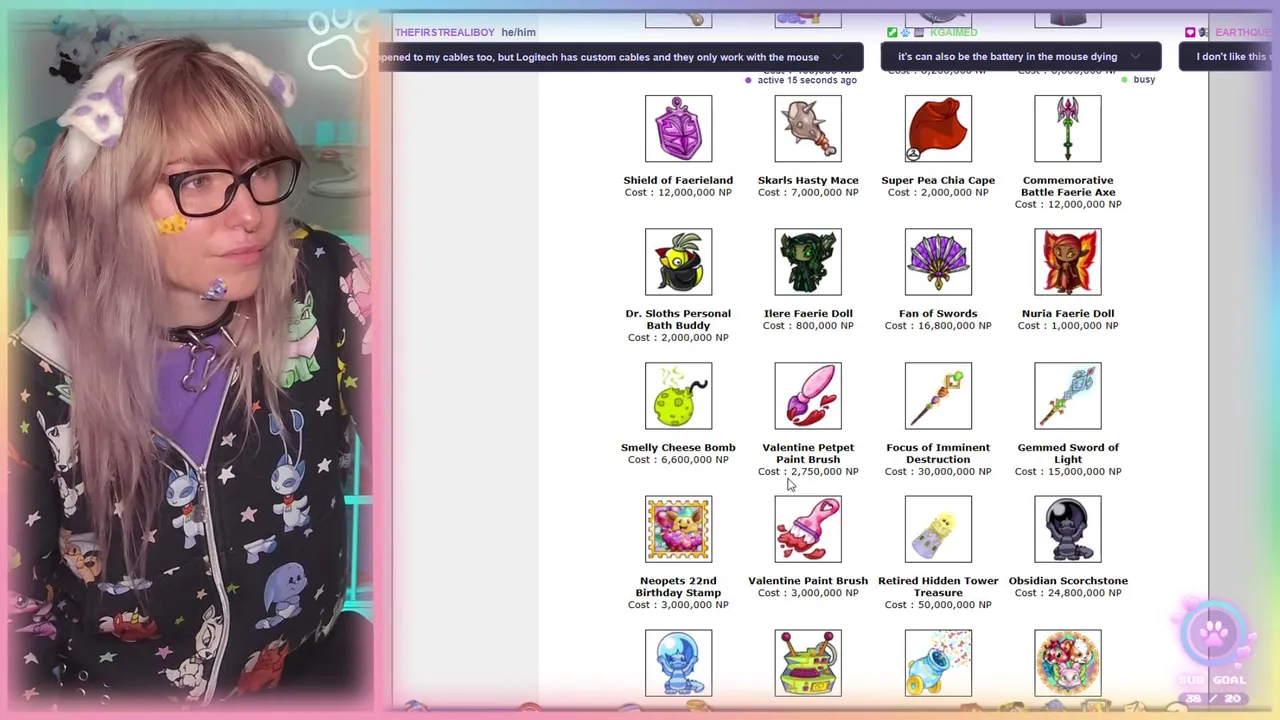The width and height of the screenshot is (1280, 720).
Task: Click the Super Pea Chia Cape image
Action: coord(938,128)
